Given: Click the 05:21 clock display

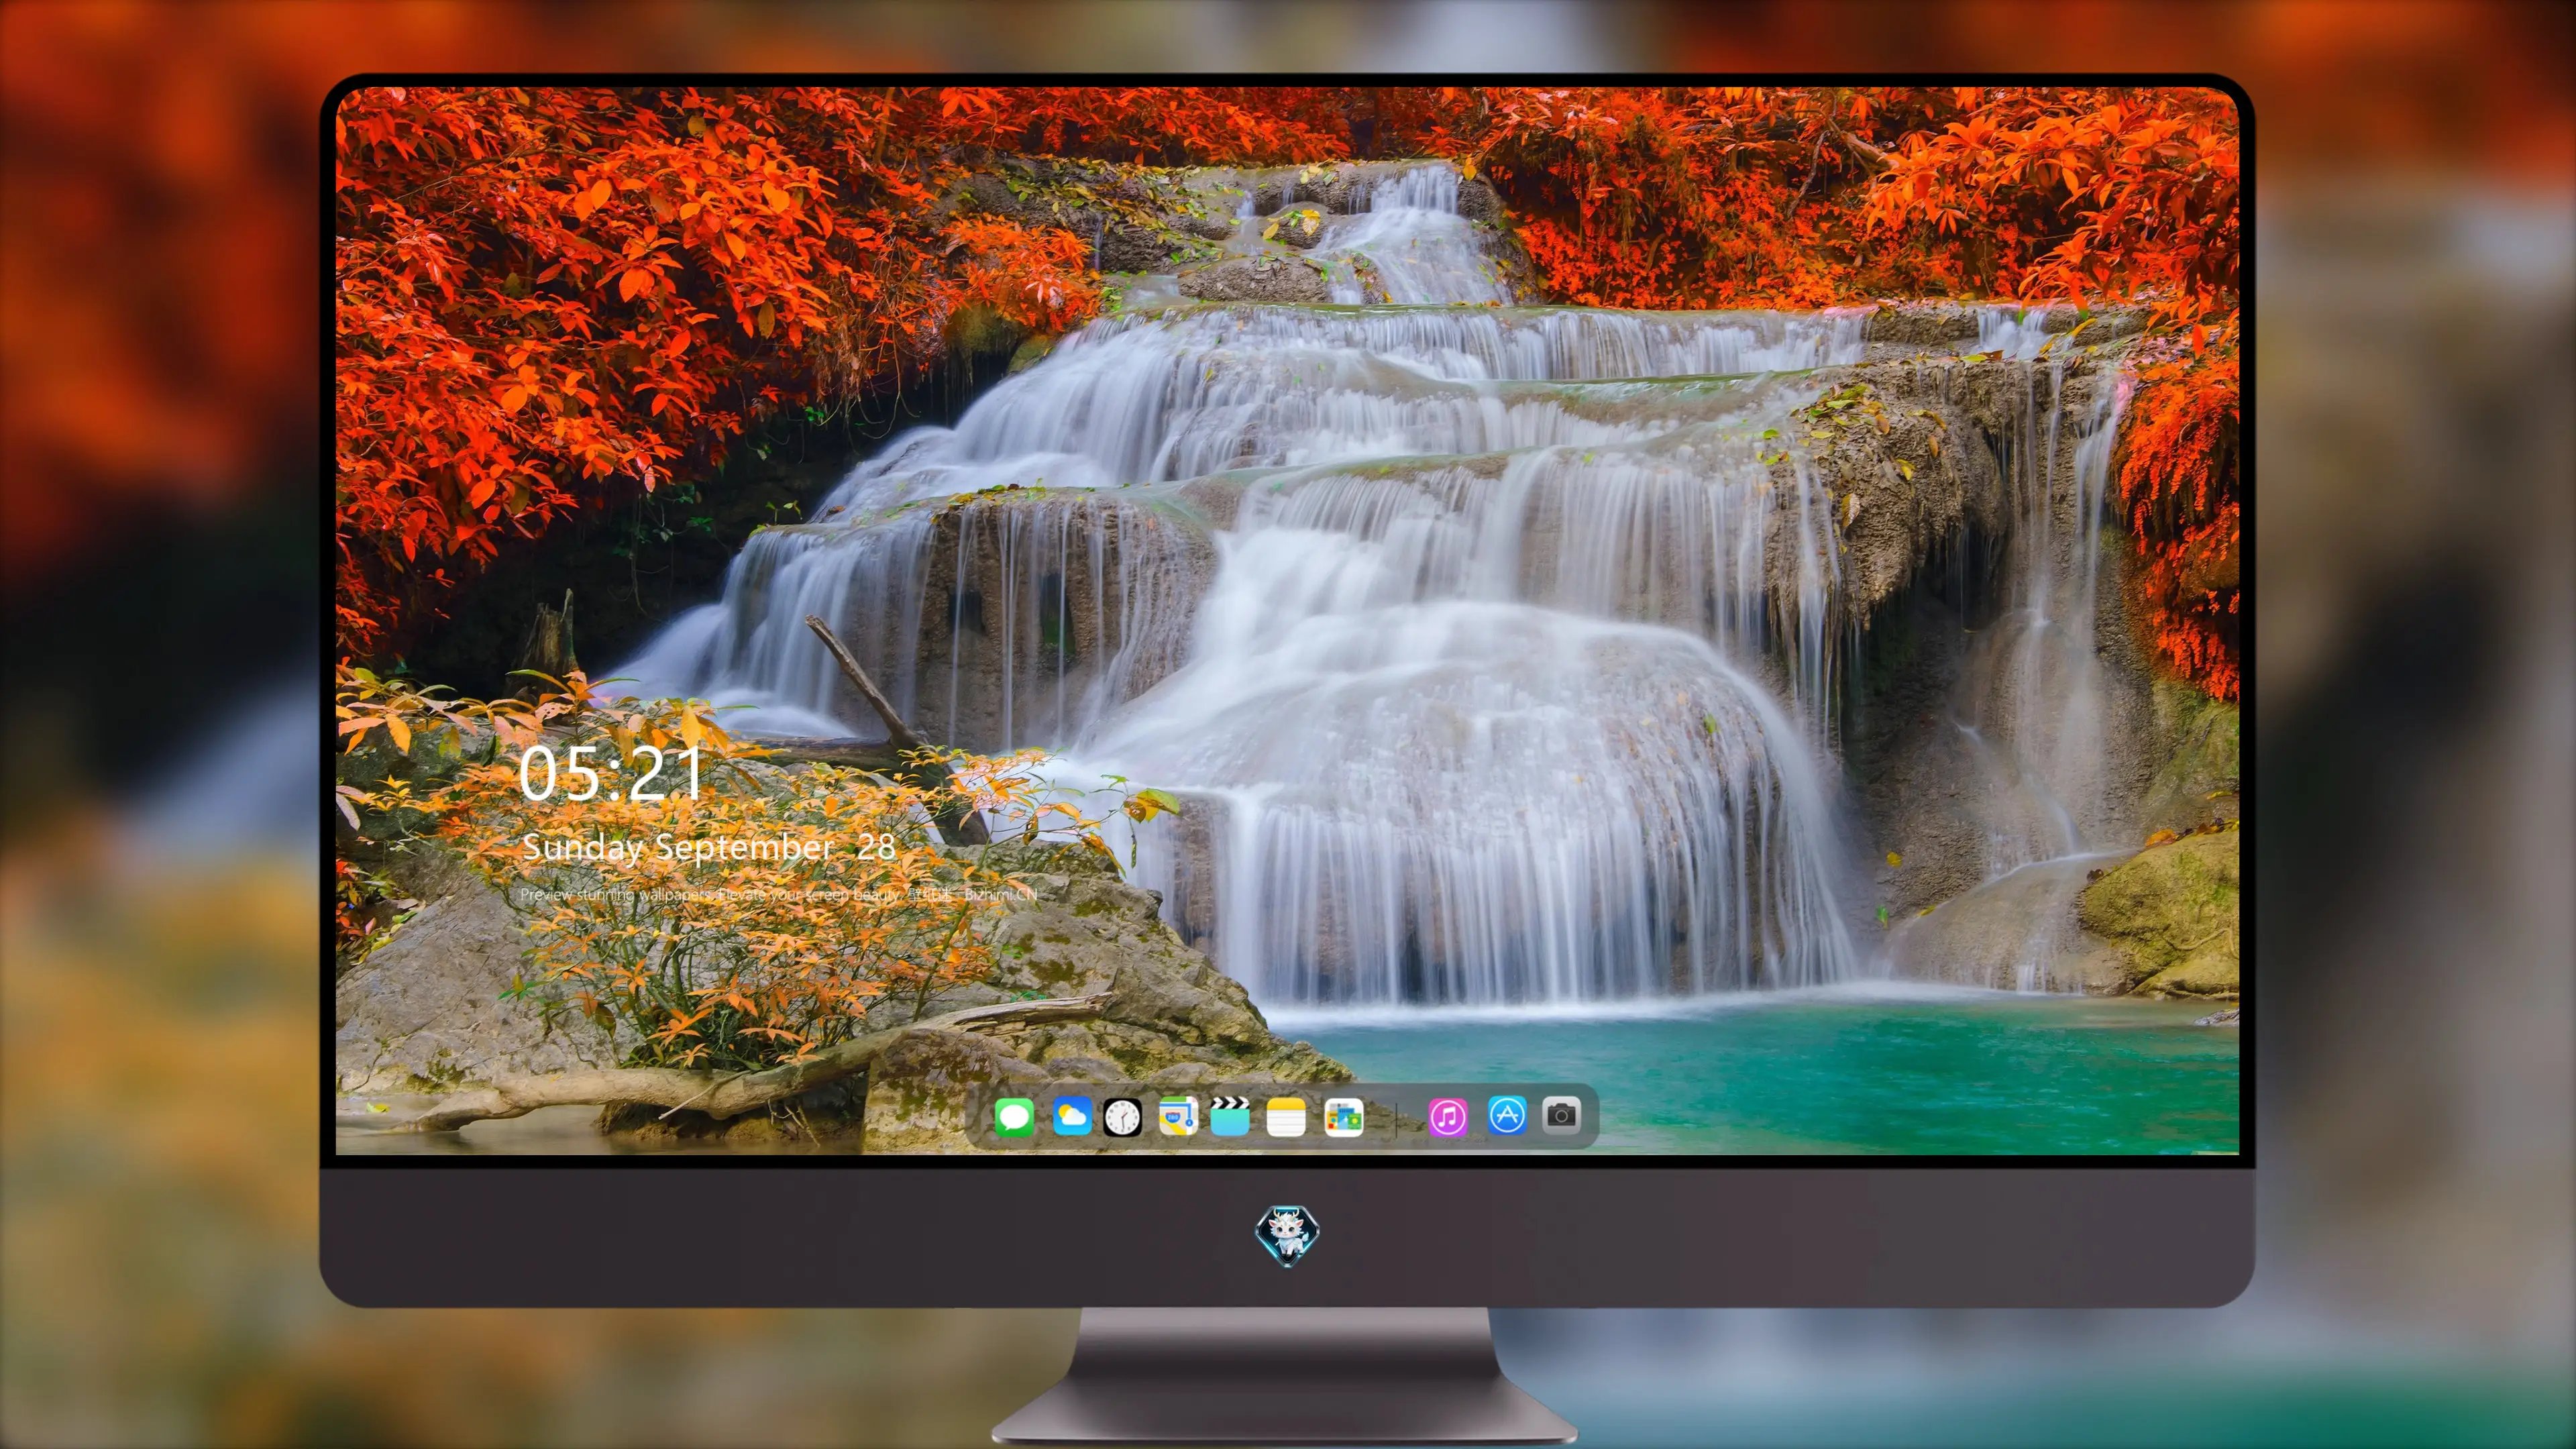Looking at the screenshot, I should 611,773.
